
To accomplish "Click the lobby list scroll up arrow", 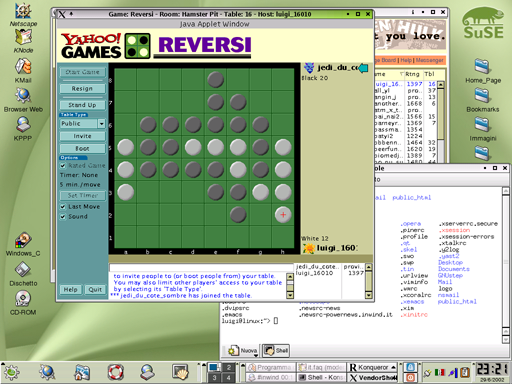I will [x=441, y=85].
